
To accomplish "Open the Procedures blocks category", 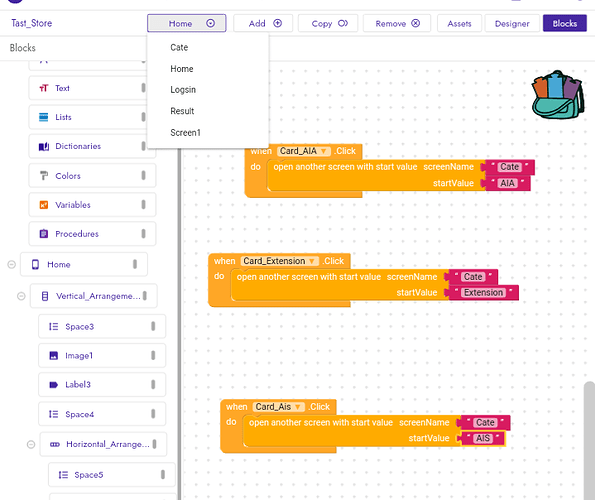I will tap(92, 234).
